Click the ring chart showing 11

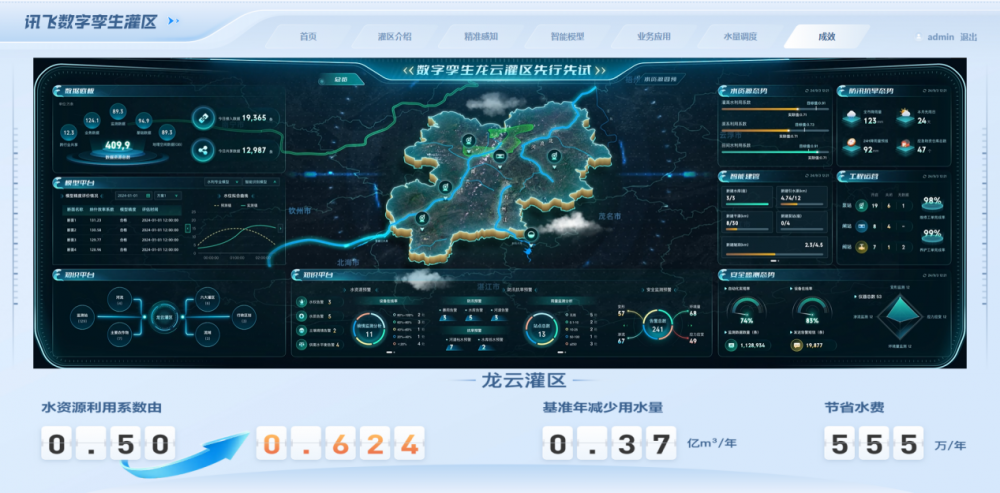point(369,329)
